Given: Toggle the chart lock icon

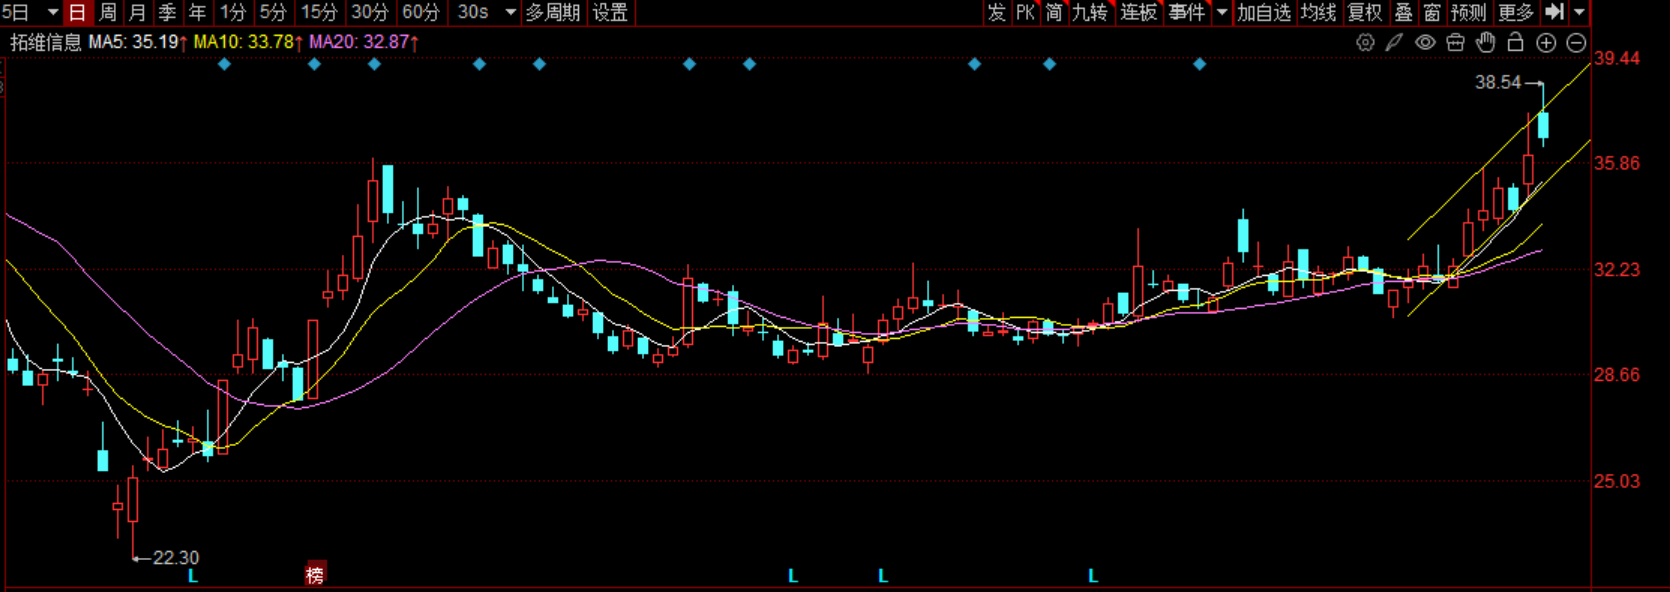Looking at the screenshot, I should 1516,42.
